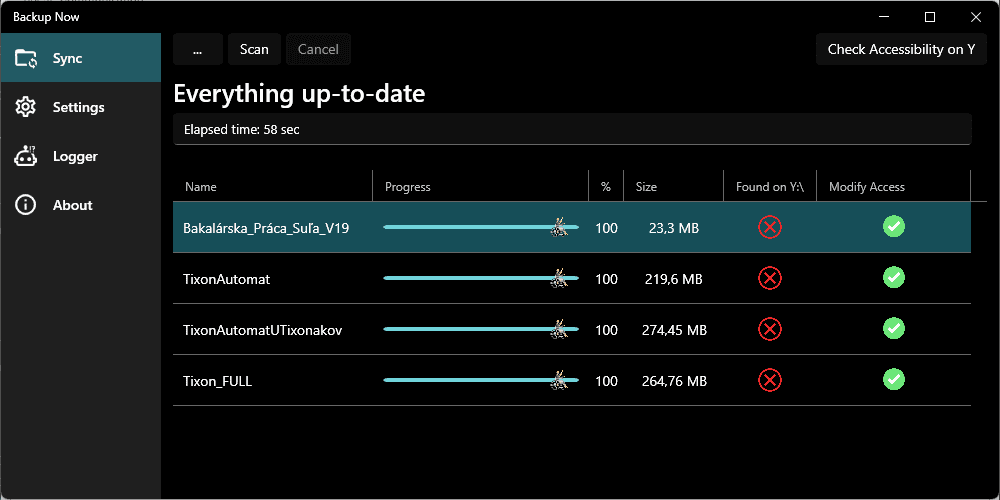Click green checkmark for TixonAutomatUTixonakov row
Screen dimensions: 1000x500
coord(894,328)
